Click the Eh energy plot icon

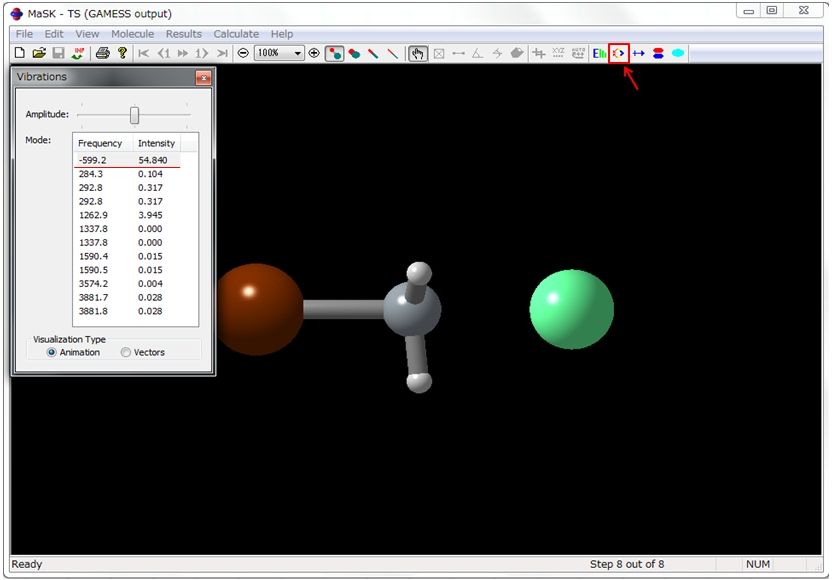[x=598, y=52]
